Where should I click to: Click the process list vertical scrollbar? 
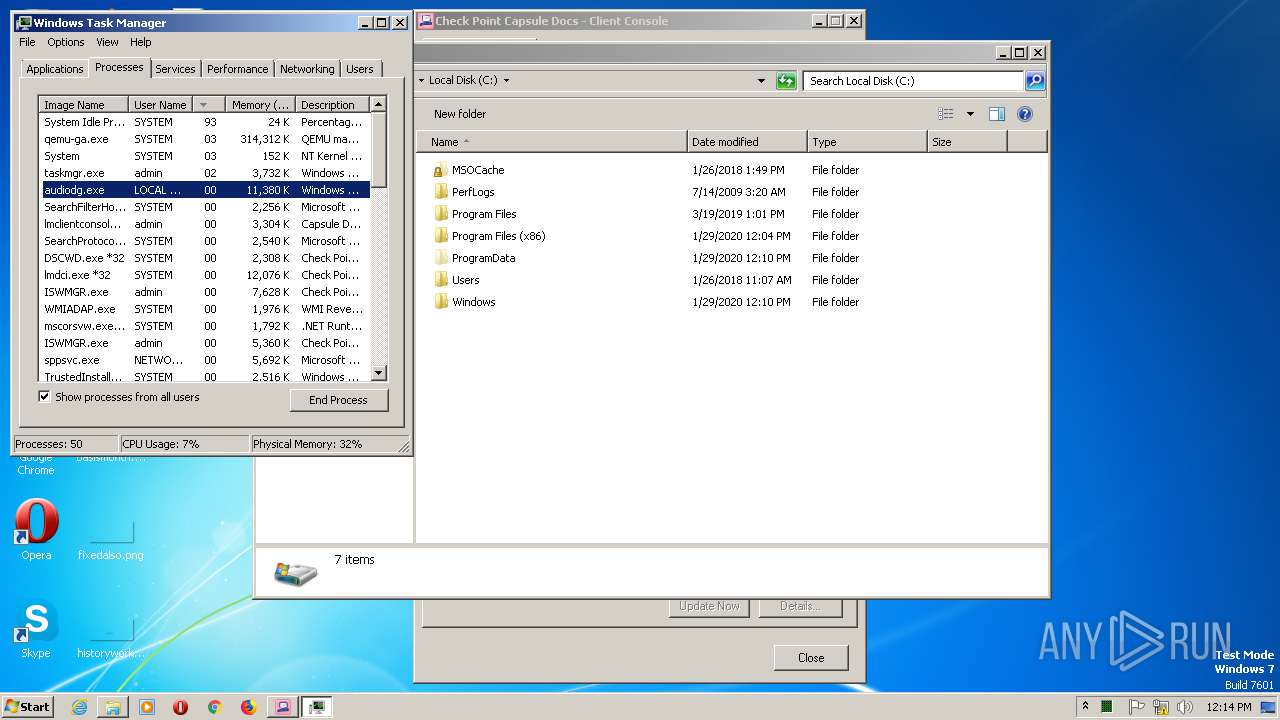tap(378, 239)
